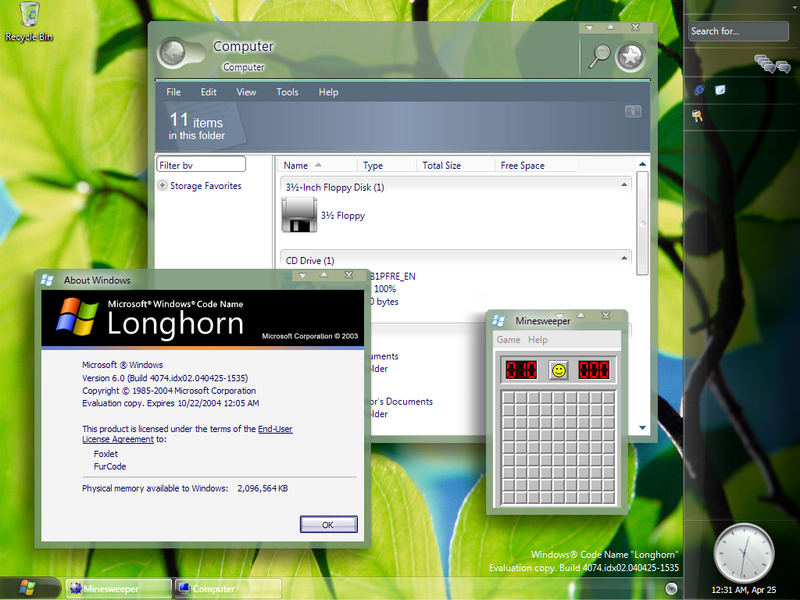Click the info icon in folder banner
The height and width of the screenshot is (600, 800).
coord(633,111)
